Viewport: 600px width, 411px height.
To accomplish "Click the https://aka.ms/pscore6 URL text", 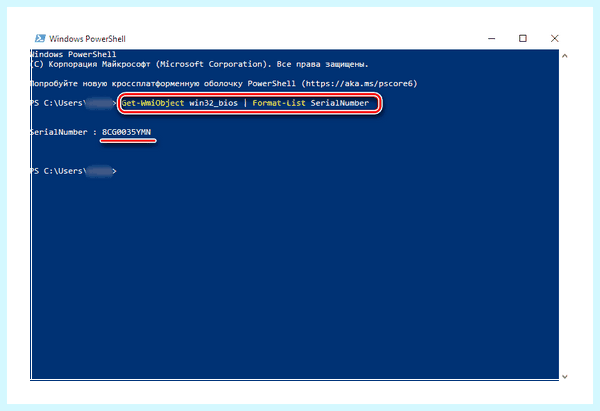I will [x=359, y=83].
